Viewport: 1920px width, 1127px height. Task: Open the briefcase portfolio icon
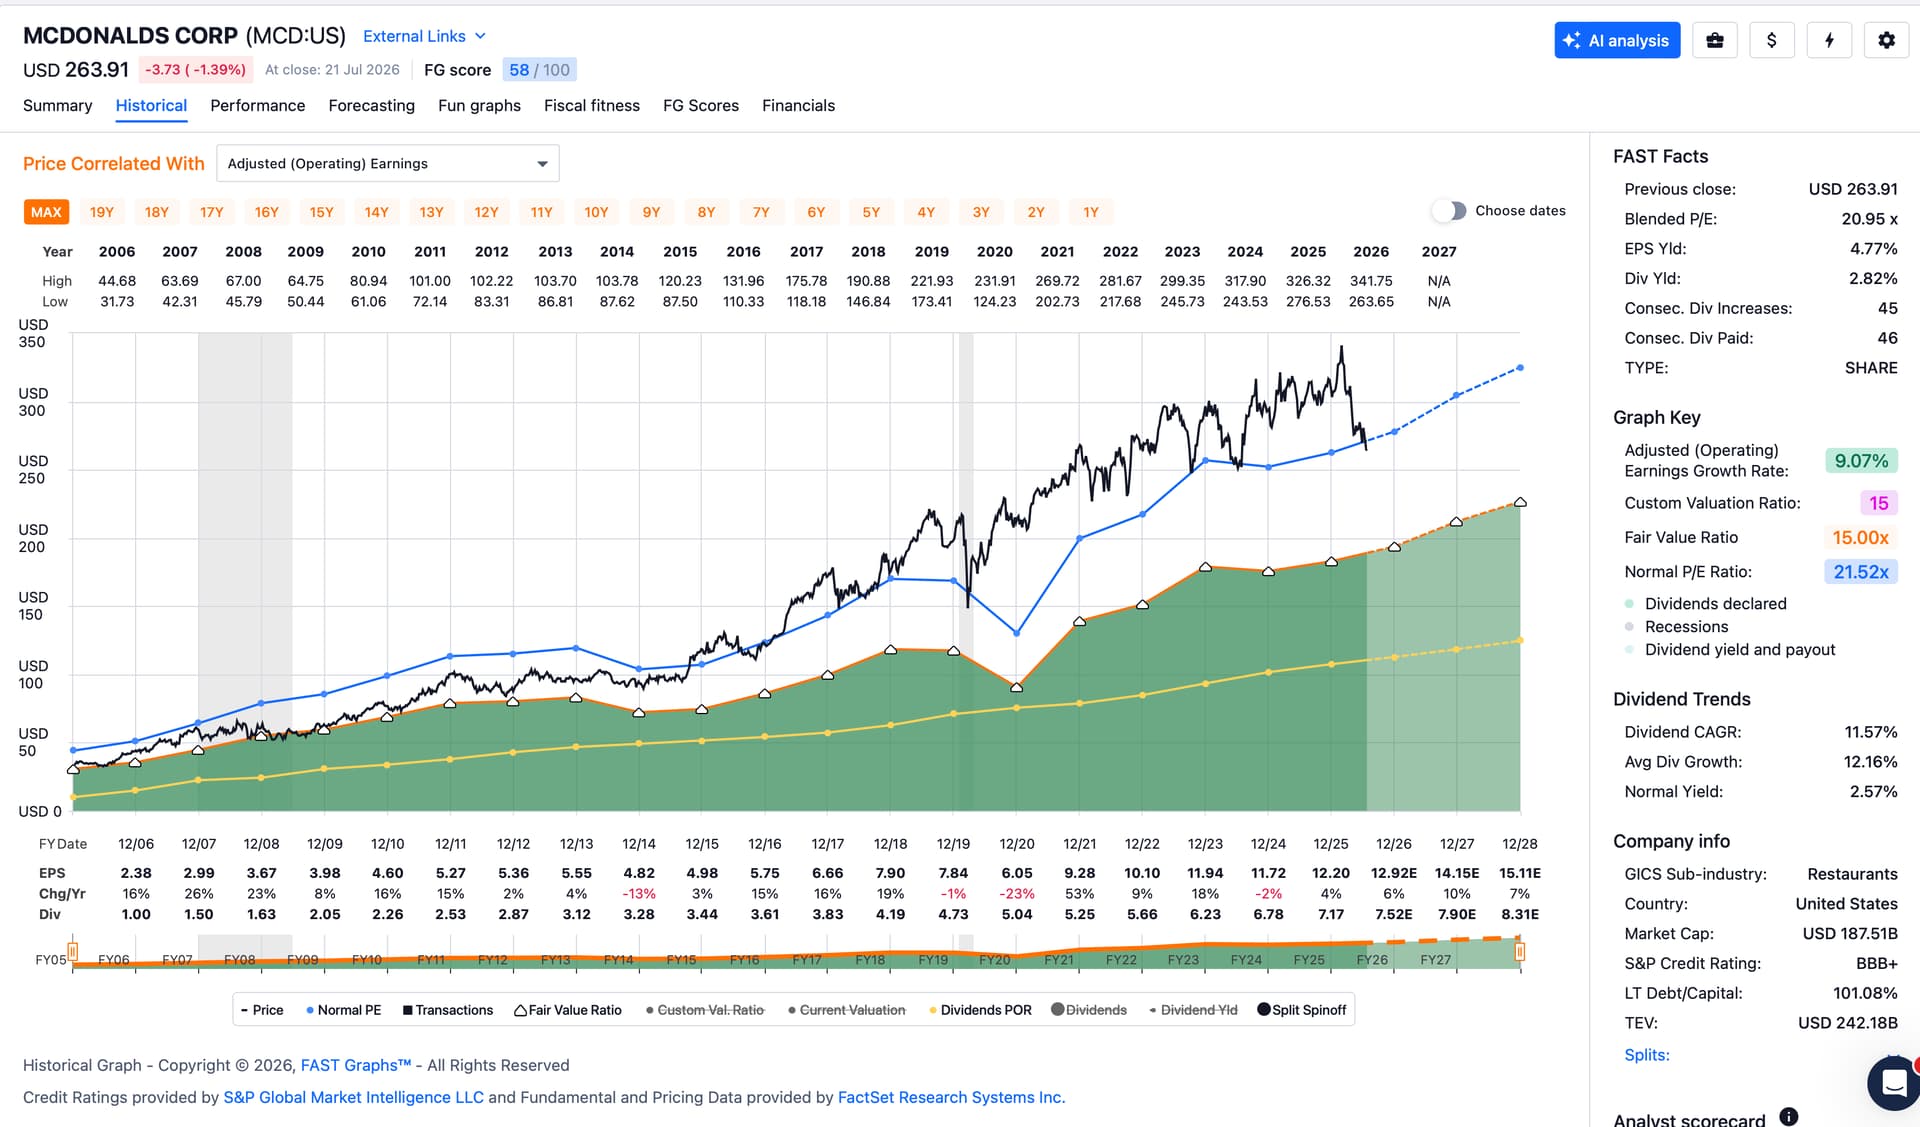[x=1714, y=40]
